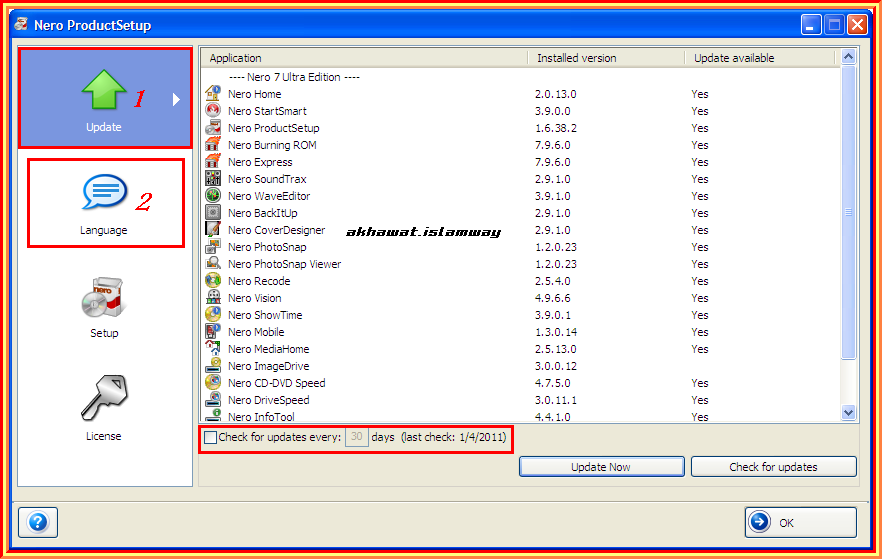Select the Nero SoundTrax application name
882x559 pixels.
[x=267, y=179]
